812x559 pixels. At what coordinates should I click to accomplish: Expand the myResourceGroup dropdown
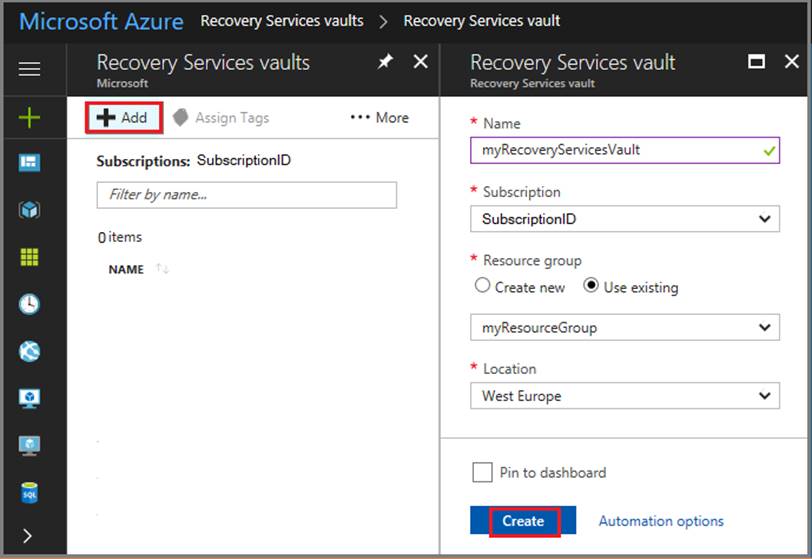(x=624, y=327)
